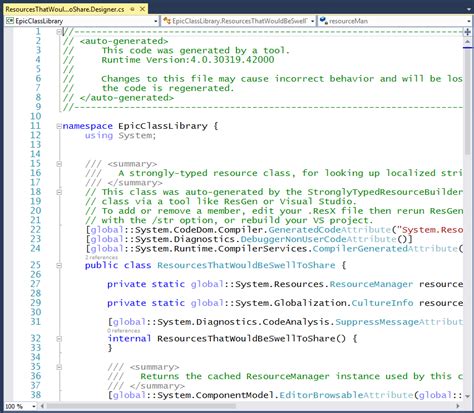This screenshot has width=474, height=413.
Task: Click 'SuppressMessageAttribute' on line 31
Action: [x=399, y=322]
